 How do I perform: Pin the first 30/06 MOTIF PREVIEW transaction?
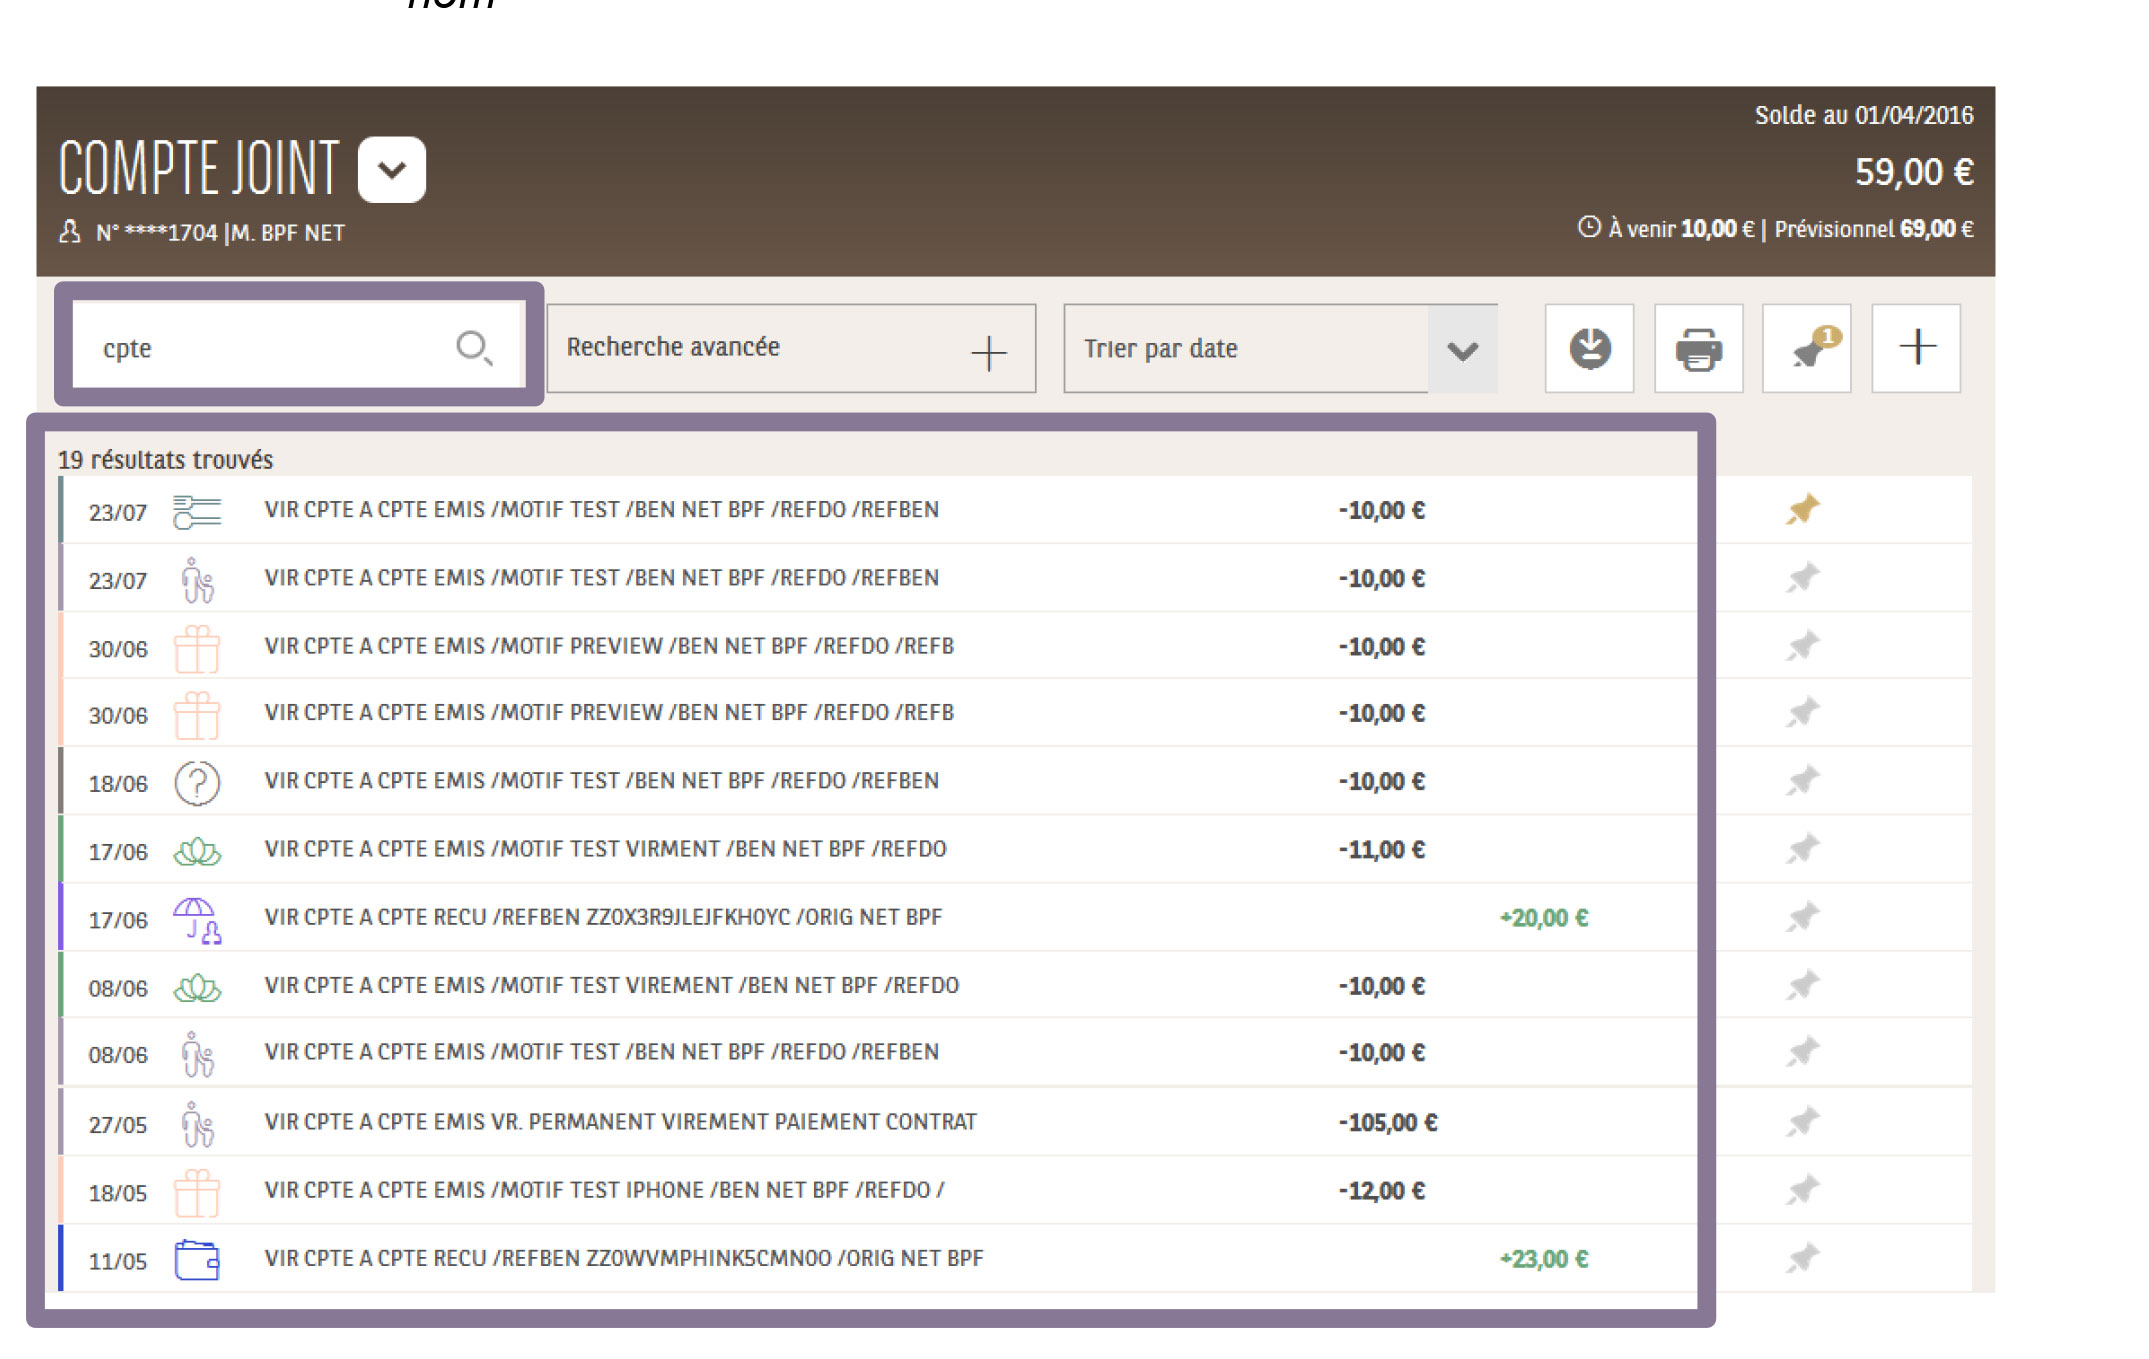click(1802, 646)
